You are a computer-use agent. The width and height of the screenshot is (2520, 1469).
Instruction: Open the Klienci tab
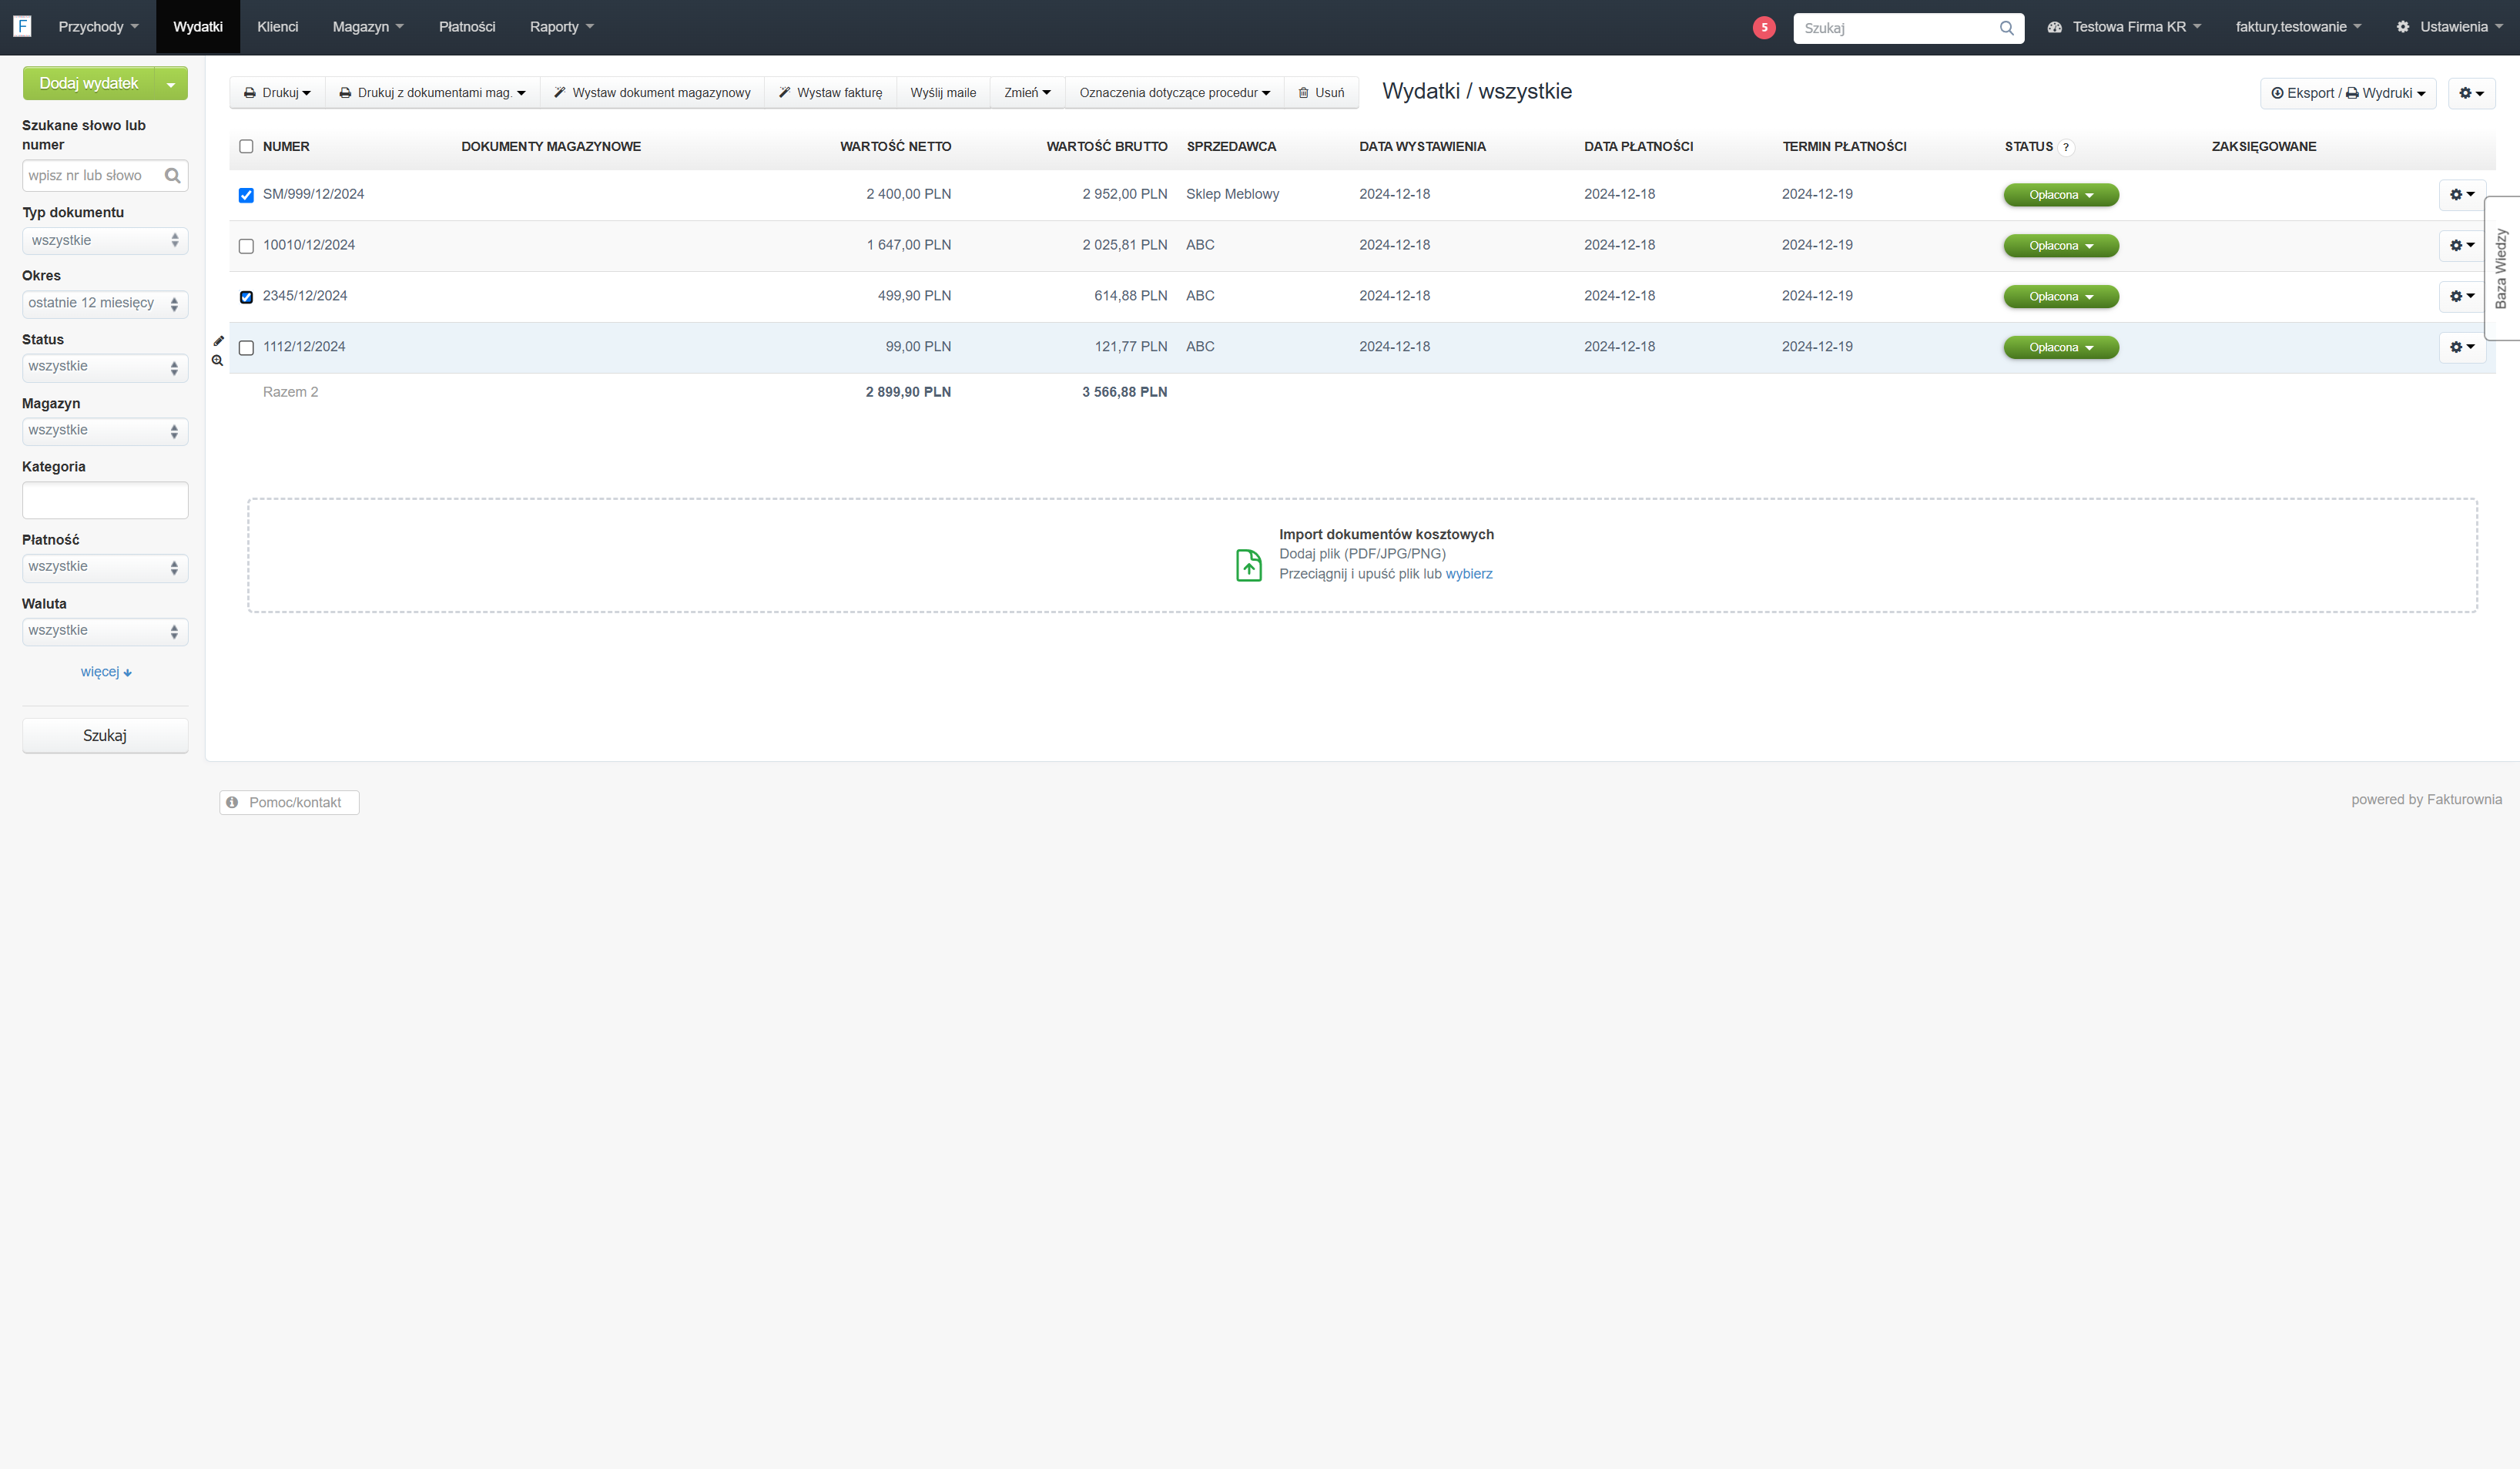277,27
